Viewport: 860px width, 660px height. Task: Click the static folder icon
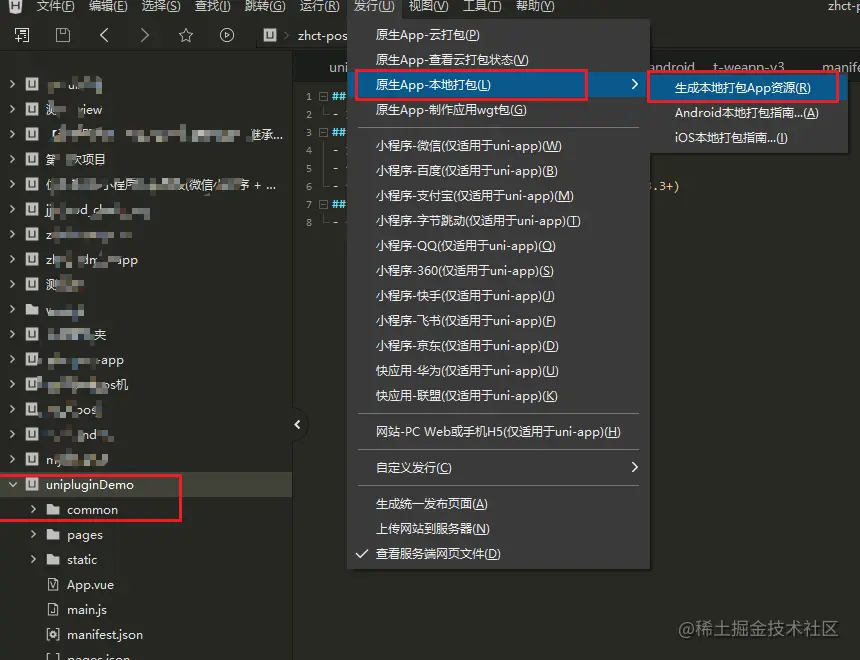(x=53, y=560)
